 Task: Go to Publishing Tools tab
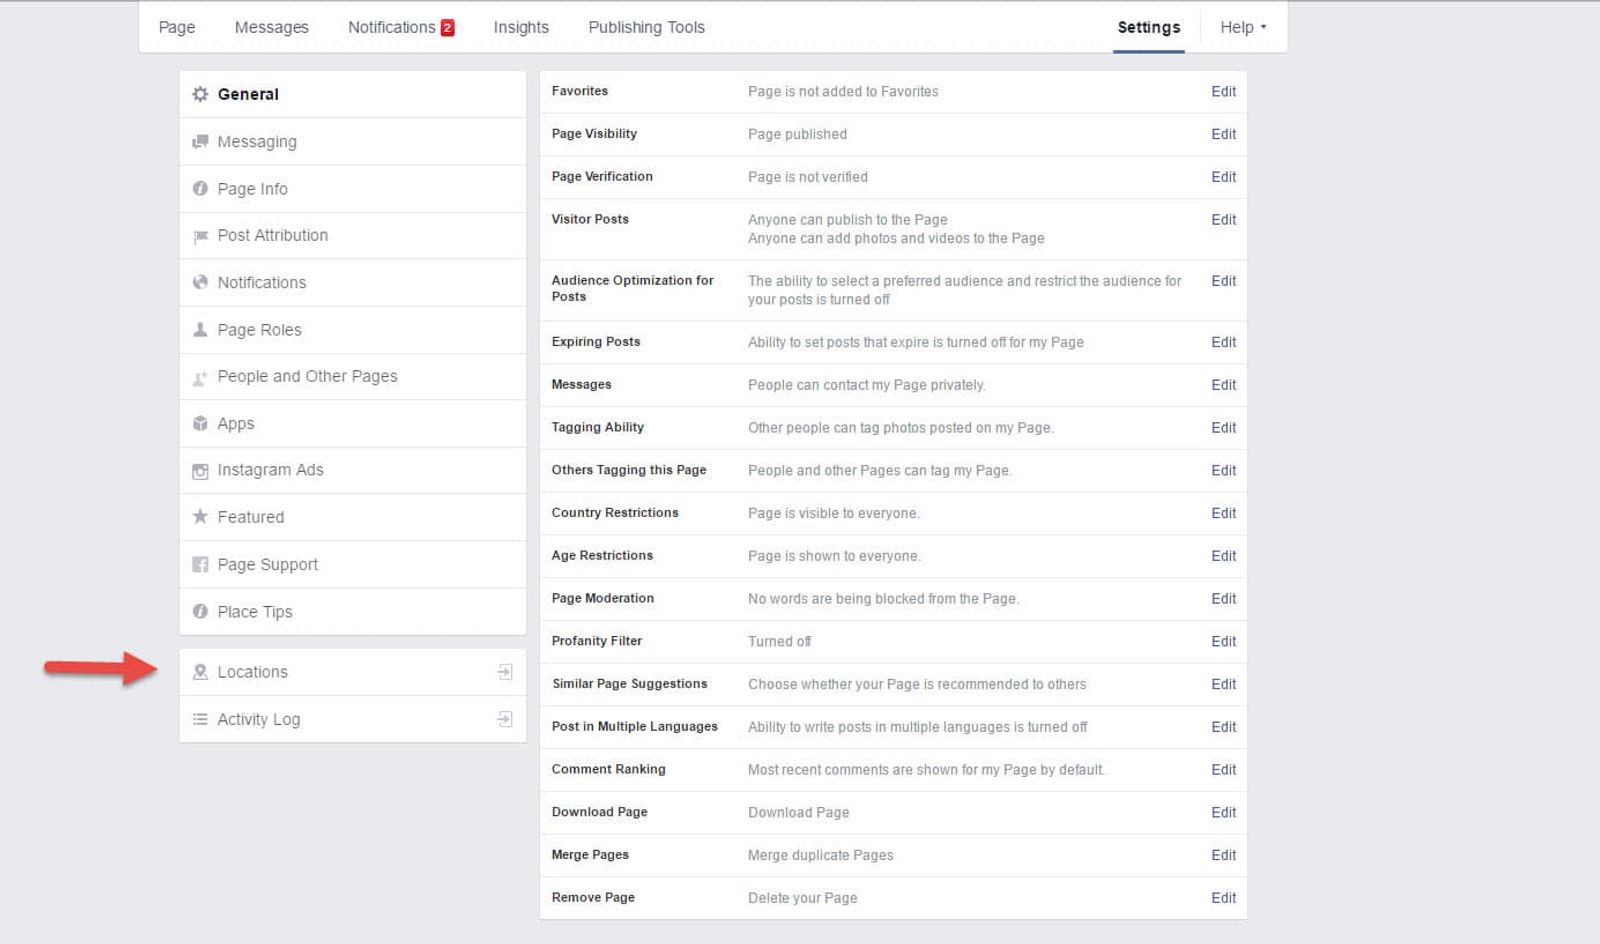click(646, 27)
